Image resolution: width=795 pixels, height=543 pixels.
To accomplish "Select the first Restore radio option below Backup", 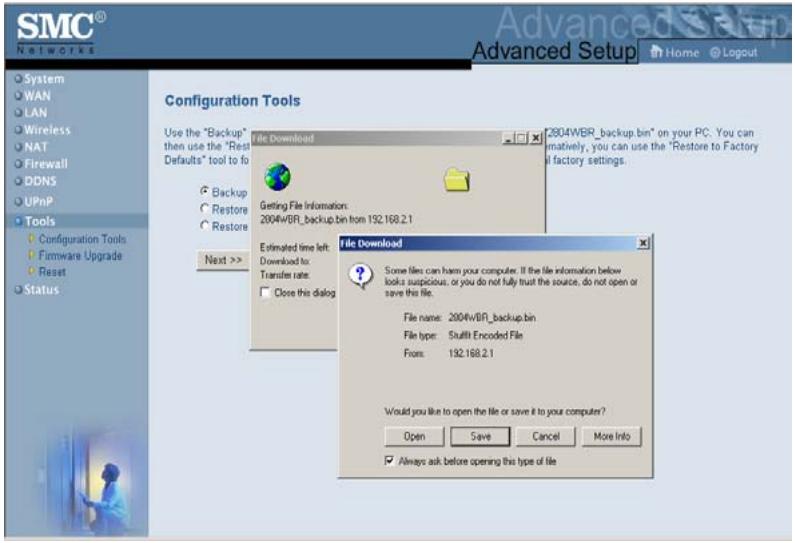I will click(204, 208).
